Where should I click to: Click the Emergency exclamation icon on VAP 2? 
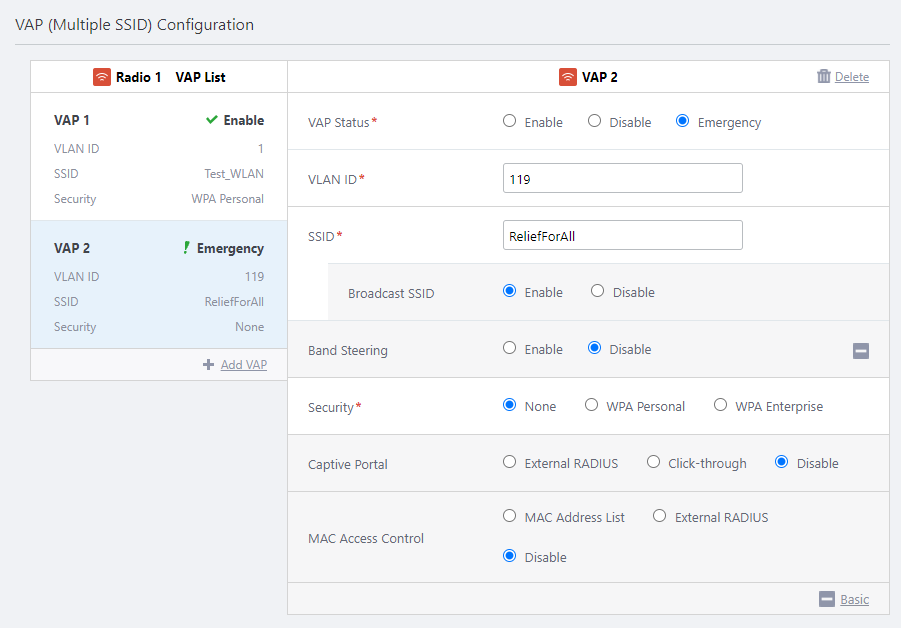(x=186, y=248)
